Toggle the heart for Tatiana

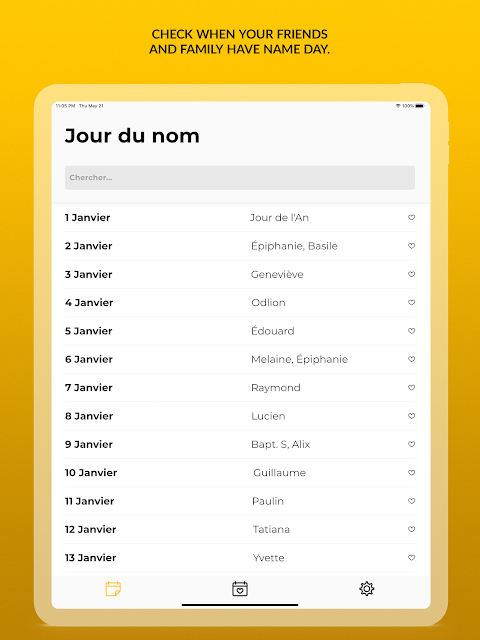pos(411,529)
